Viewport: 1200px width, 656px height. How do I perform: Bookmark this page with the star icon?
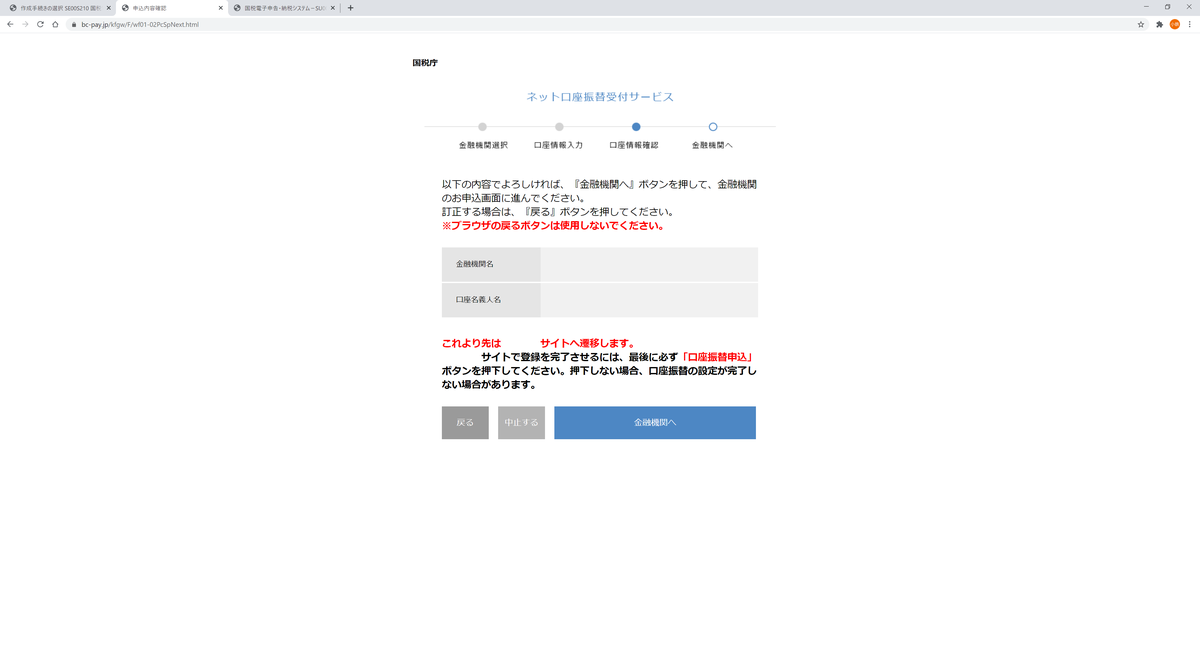[x=1141, y=24]
